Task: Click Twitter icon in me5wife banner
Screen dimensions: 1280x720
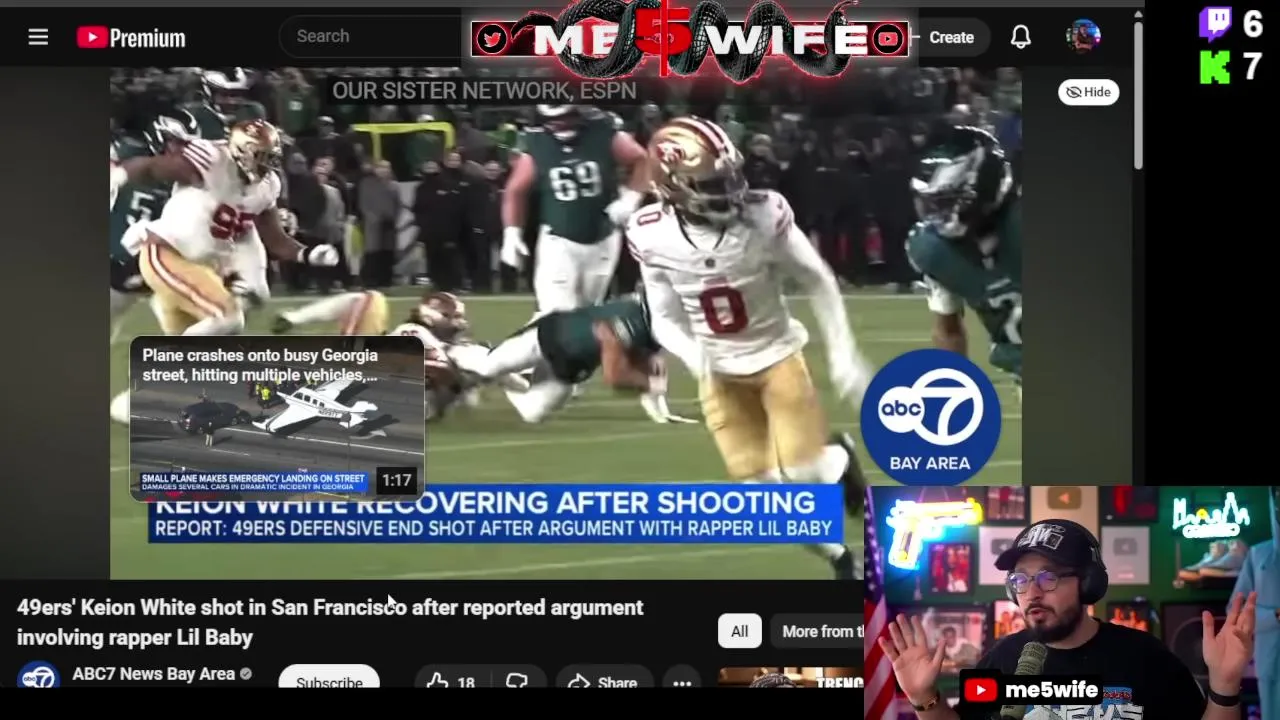Action: 491,39
